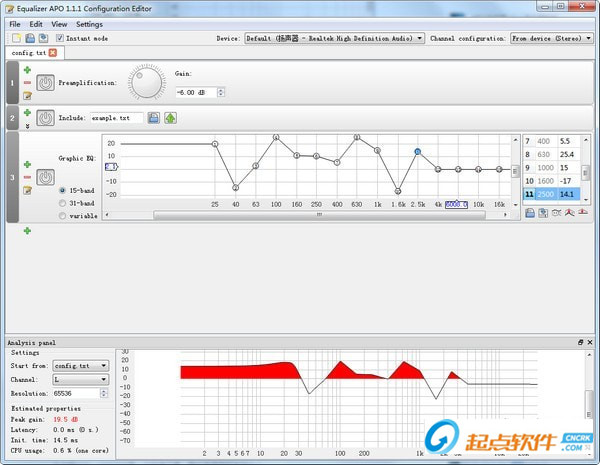The width and height of the screenshot is (600, 465).
Task: Click the Gain value field -6.00 dB
Action: [x=196, y=92]
